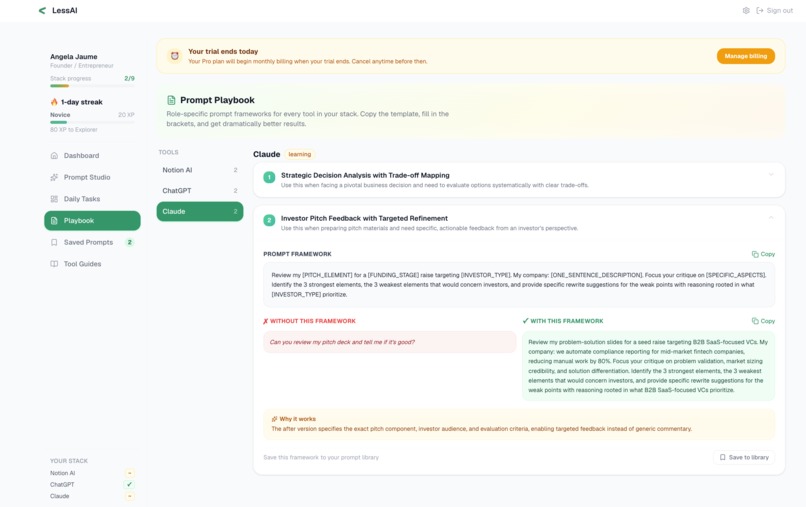
Task: Select Claude in tools list
Action: (199, 211)
